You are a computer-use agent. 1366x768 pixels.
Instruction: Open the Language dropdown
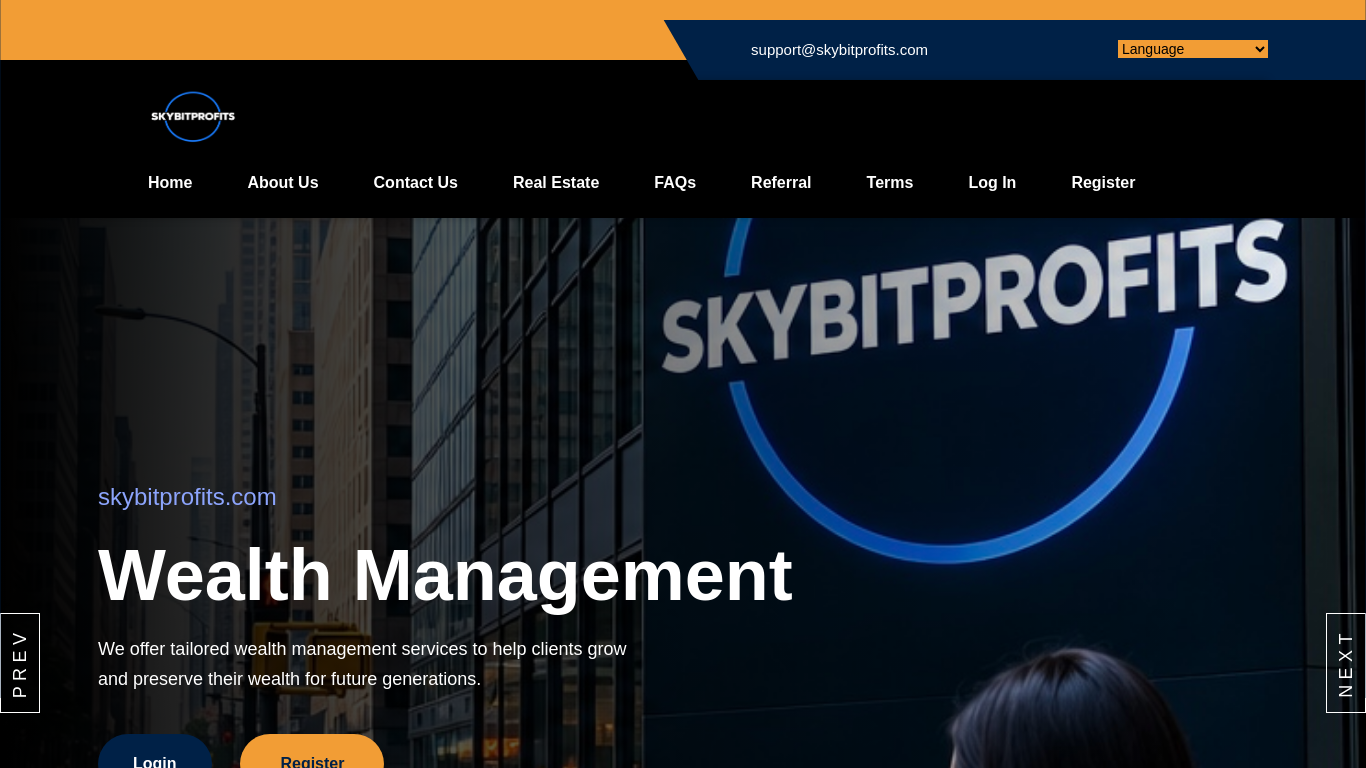(x=1192, y=49)
